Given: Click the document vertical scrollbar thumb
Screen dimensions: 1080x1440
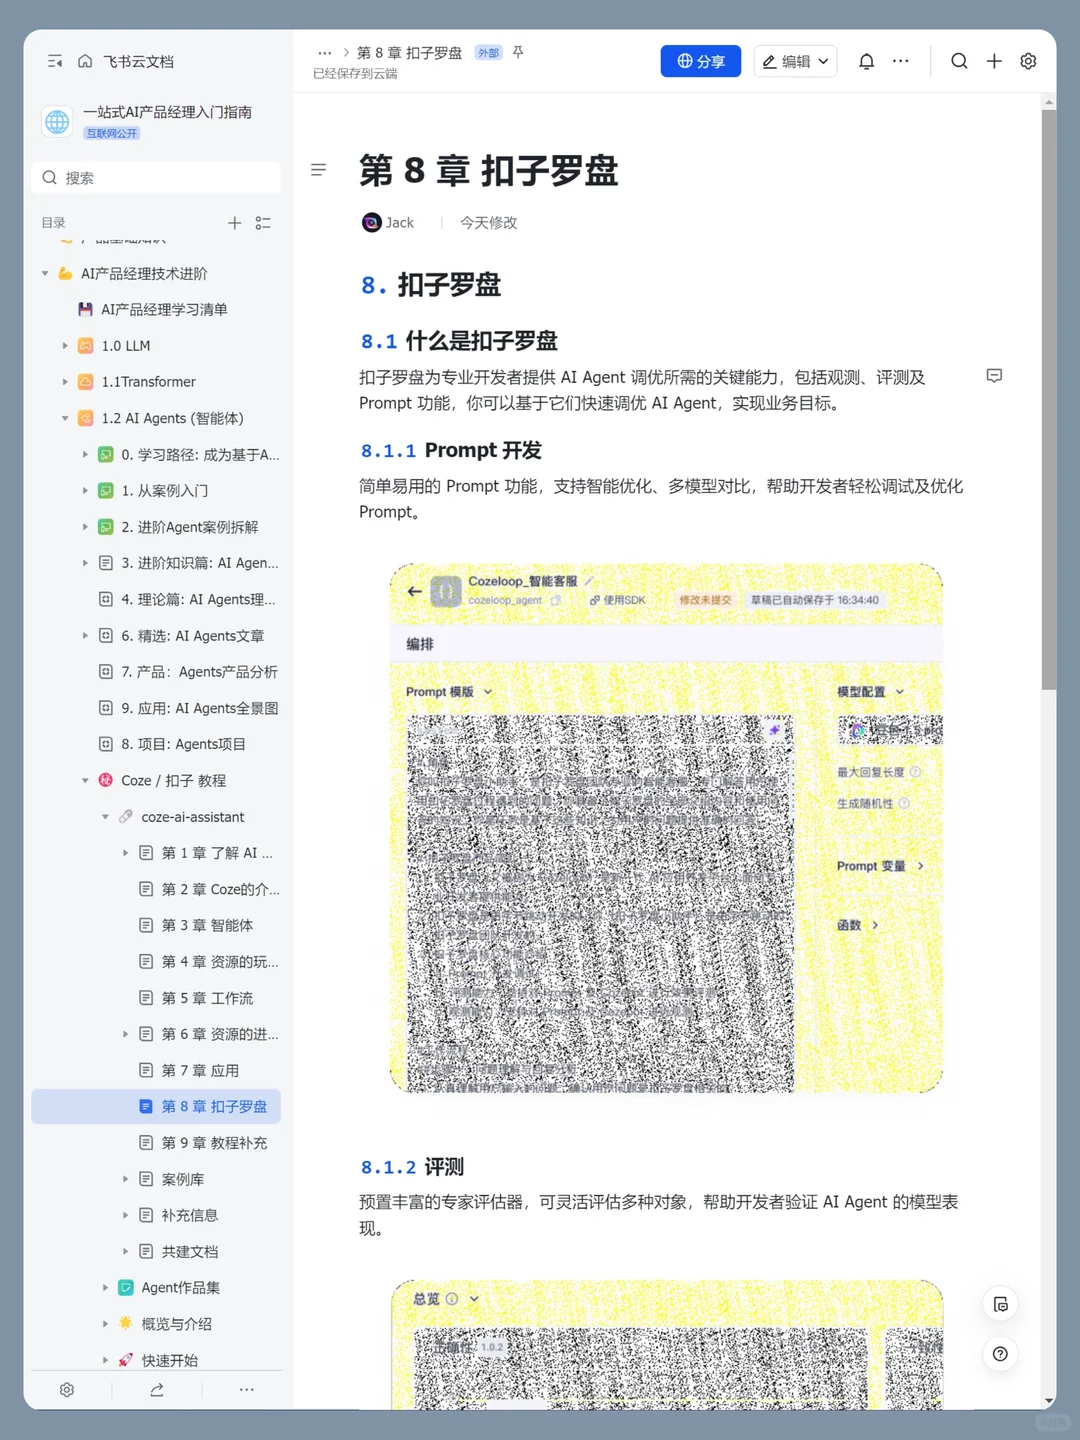Looking at the screenshot, I should [x=1048, y=398].
